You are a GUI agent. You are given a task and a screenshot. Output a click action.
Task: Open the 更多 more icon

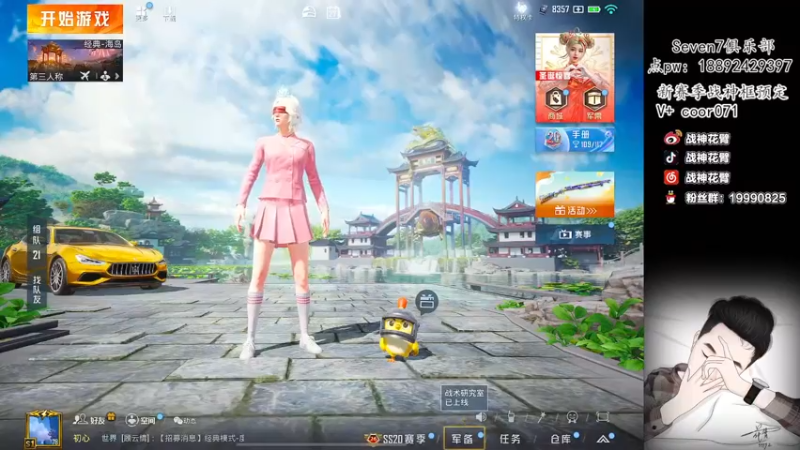tap(142, 13)
